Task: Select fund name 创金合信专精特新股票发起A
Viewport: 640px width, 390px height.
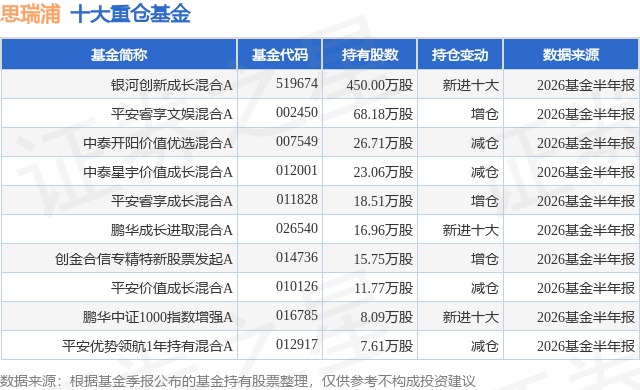Action: click(144, 259)
